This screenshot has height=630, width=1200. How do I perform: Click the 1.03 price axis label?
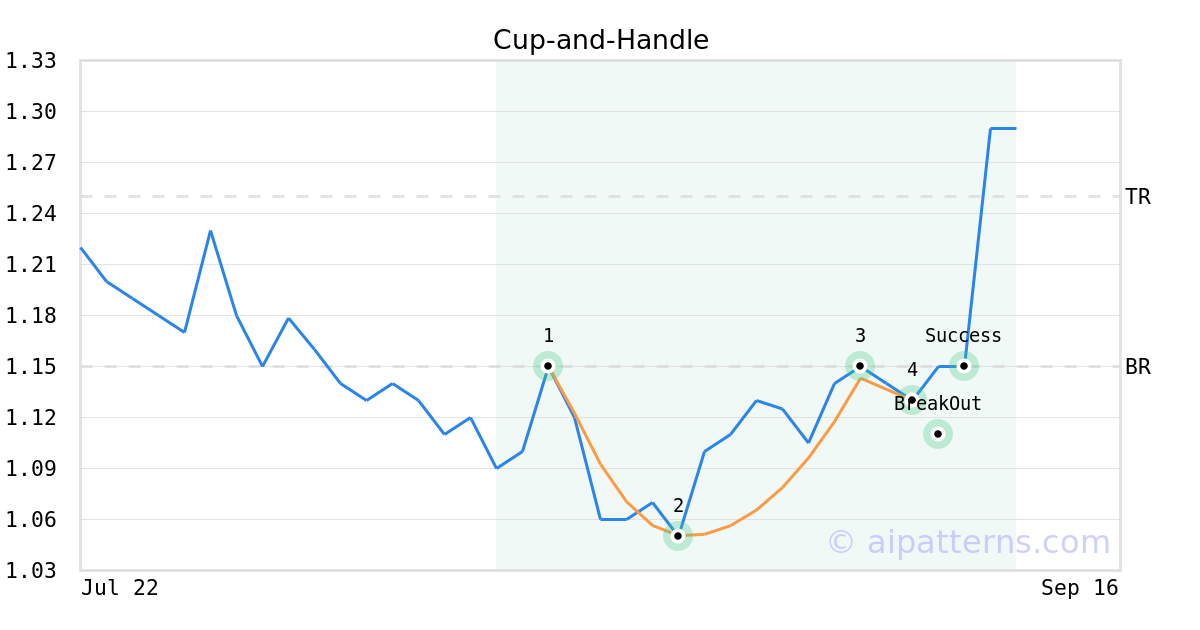[30, 571]
